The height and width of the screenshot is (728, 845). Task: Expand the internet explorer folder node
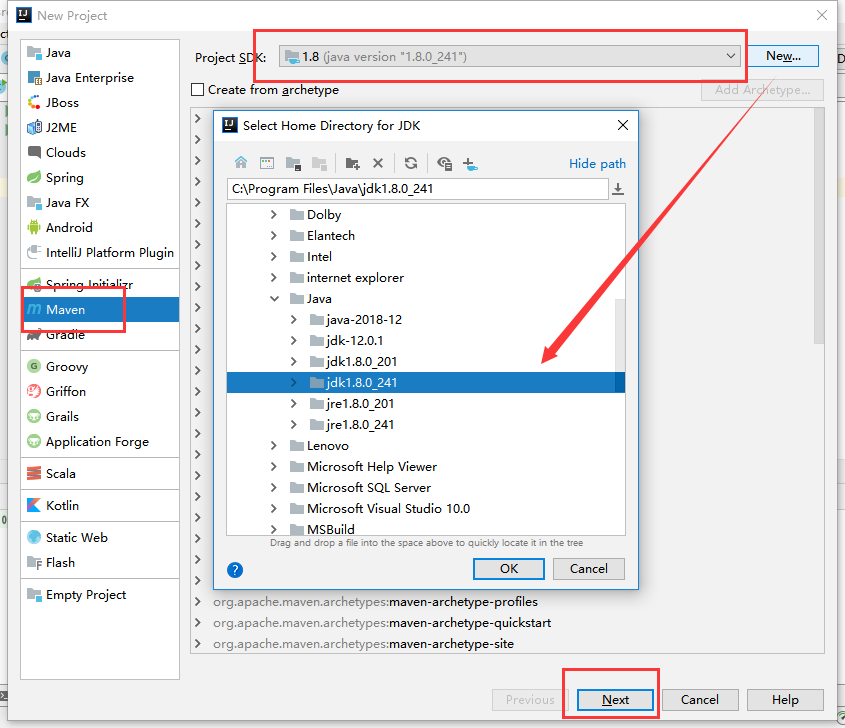[274, 278]
